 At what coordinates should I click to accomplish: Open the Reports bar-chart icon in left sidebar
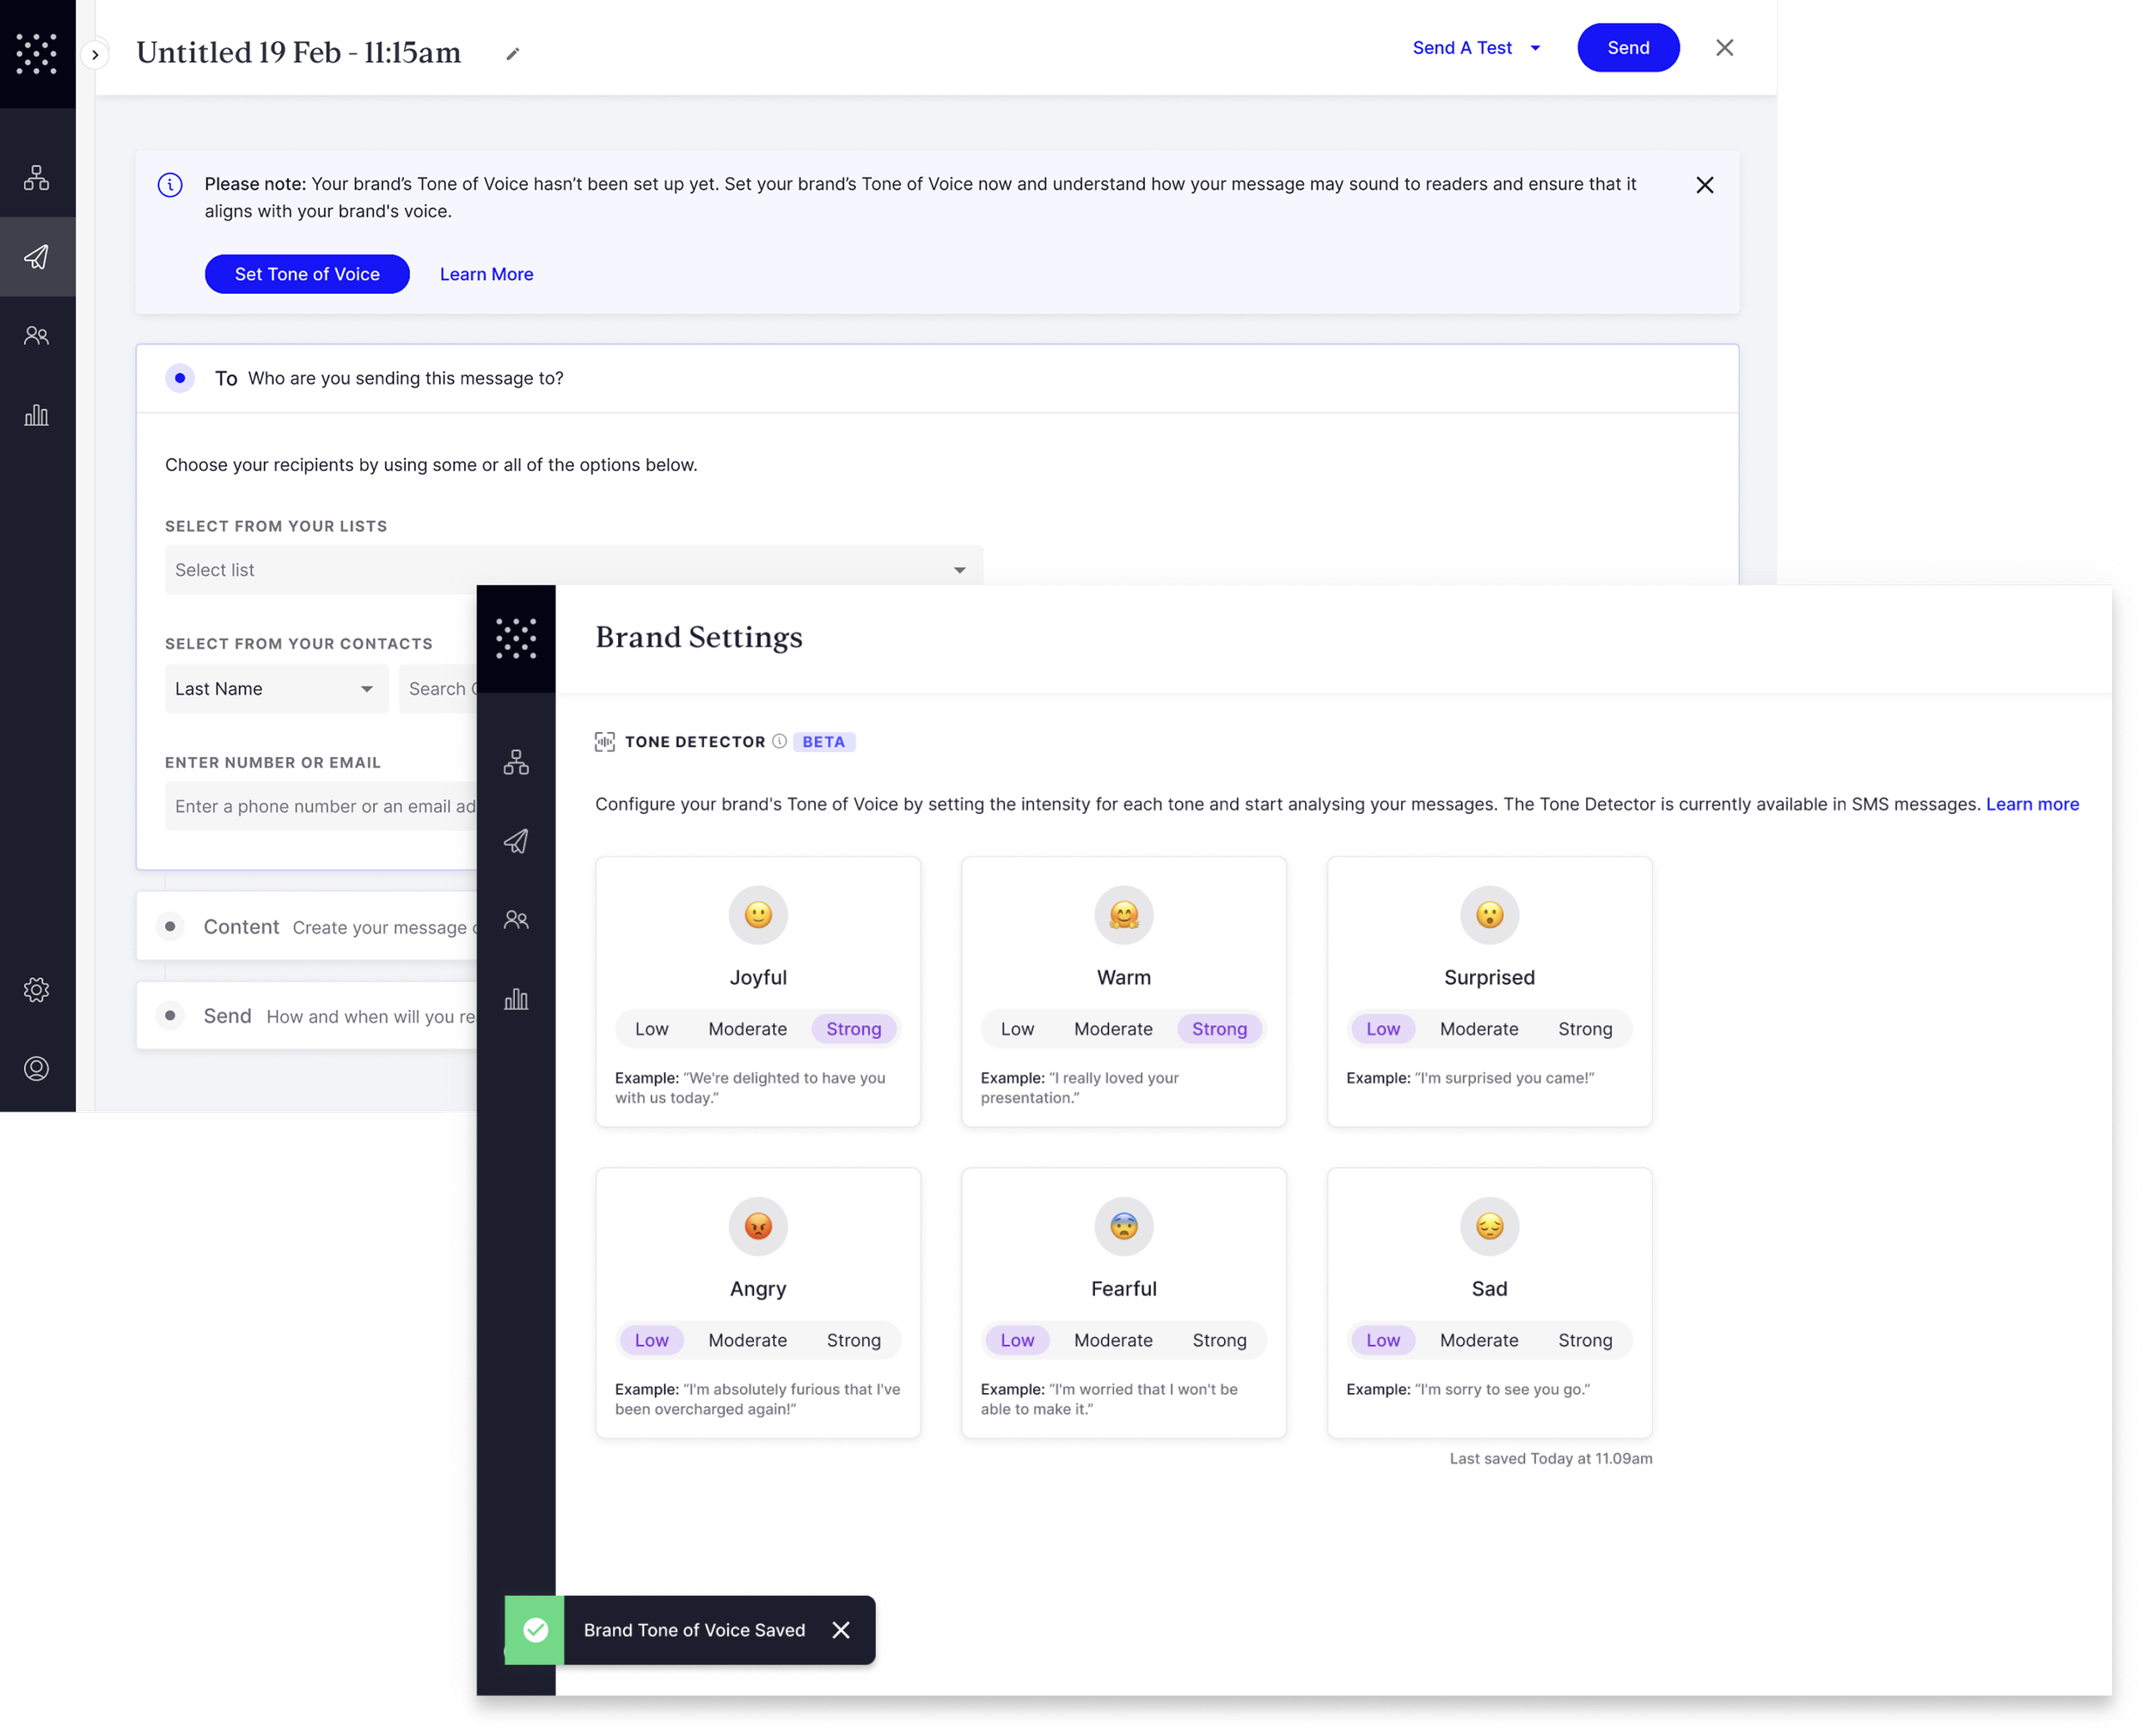click(37, 415)
